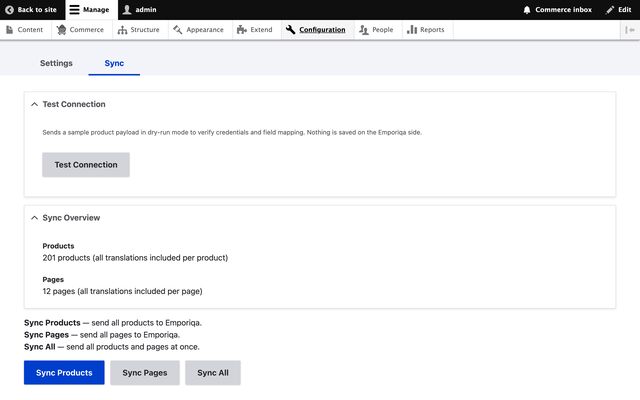Click the blue Sync Products button
Viewport: 640px width, 400px height.
(x=64, y=373)
